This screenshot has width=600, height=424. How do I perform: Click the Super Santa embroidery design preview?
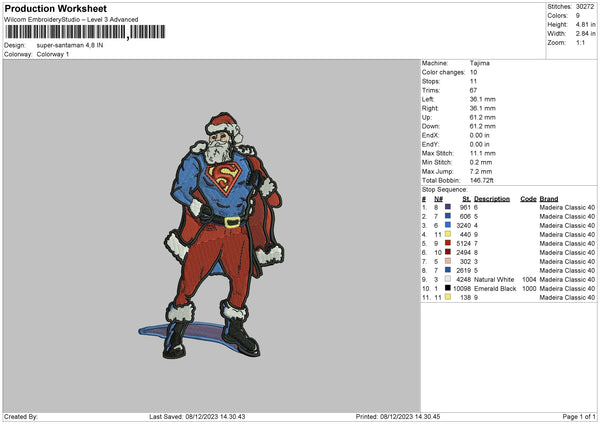tap(212, 235)
